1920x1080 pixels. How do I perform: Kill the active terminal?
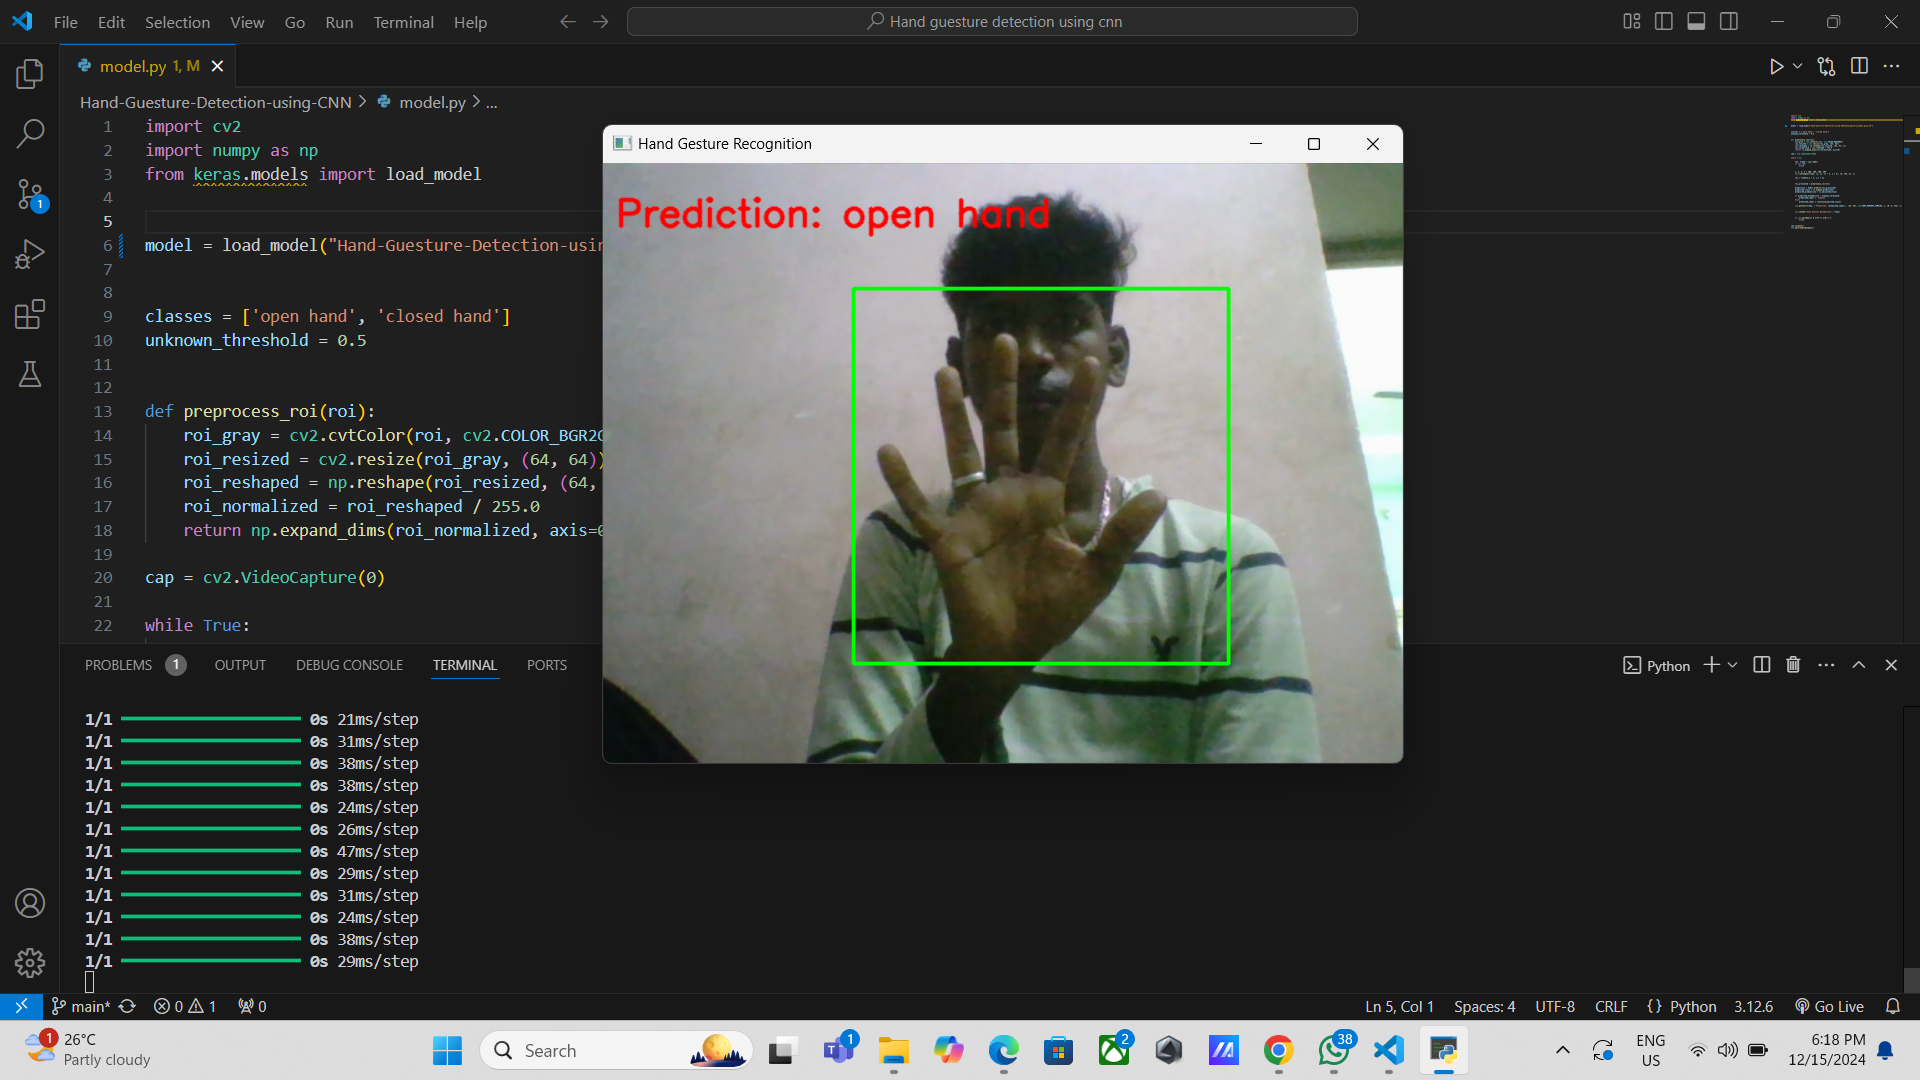[x=1792, y=664]
